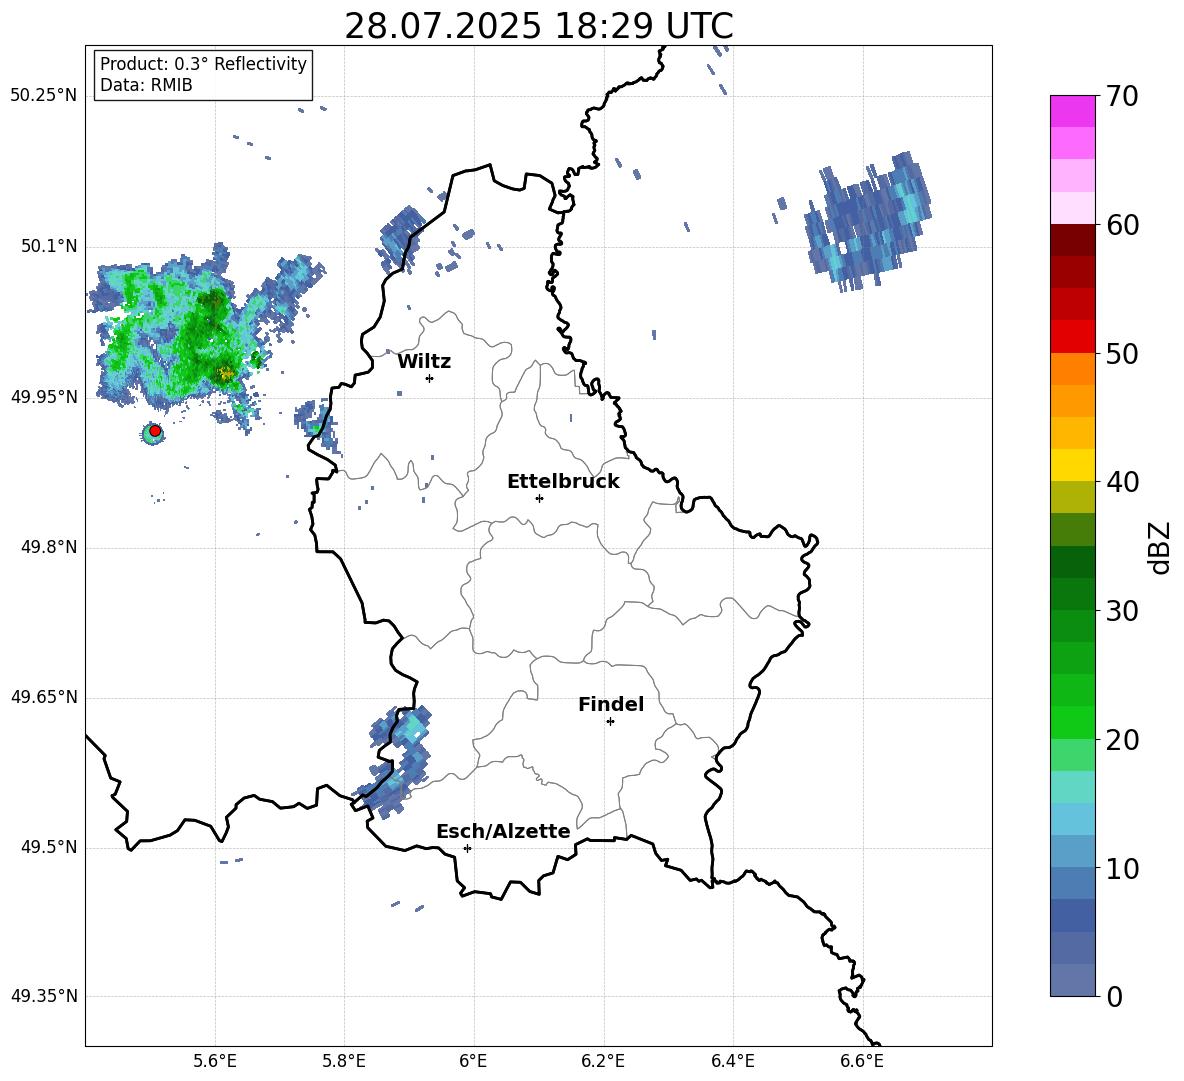The height and width of the screenshot is (1081, 1184).
Task: Click the title '28.07.2025 18:29 UTC'
Action: (538, 26)
